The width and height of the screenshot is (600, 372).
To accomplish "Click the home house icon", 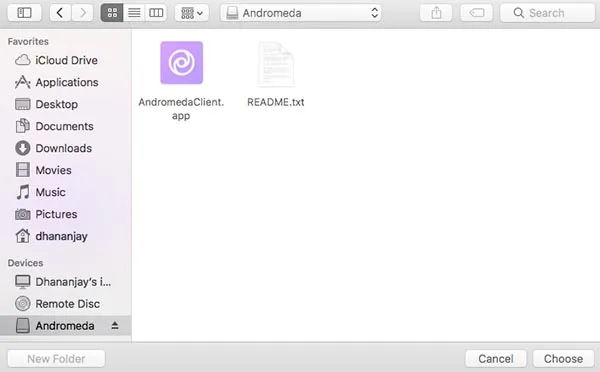I will (x=23, y=236).
